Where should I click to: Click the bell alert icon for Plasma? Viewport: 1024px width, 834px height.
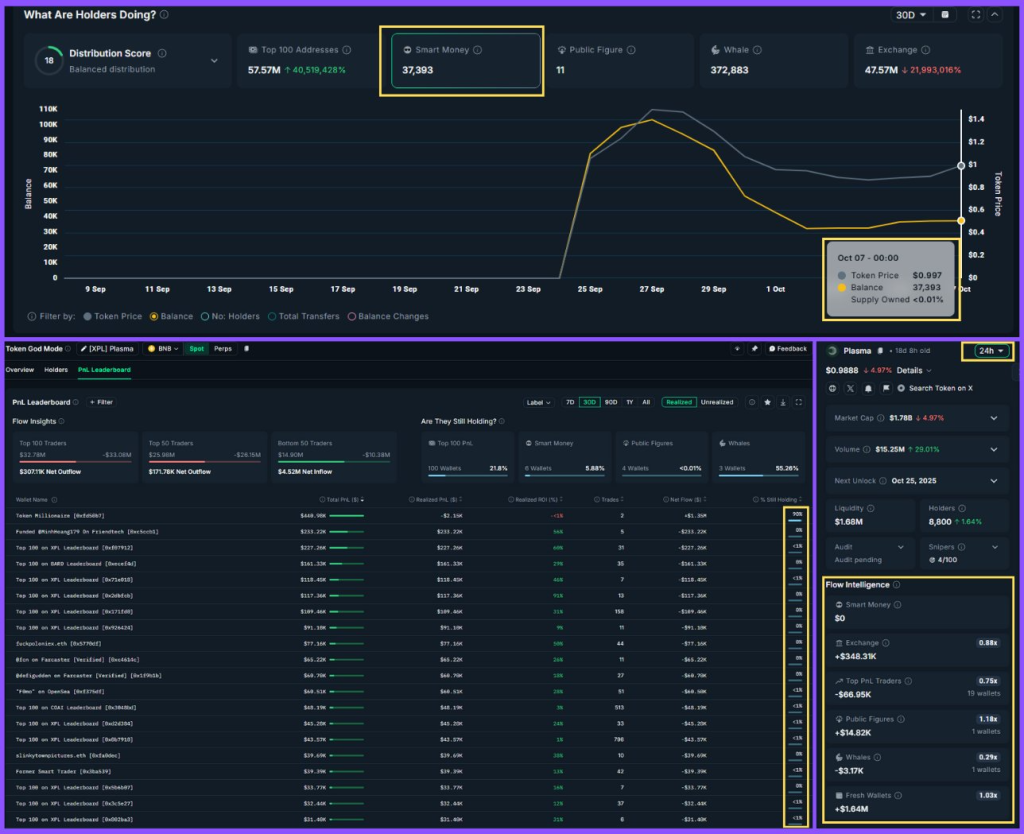coord(866,388)
